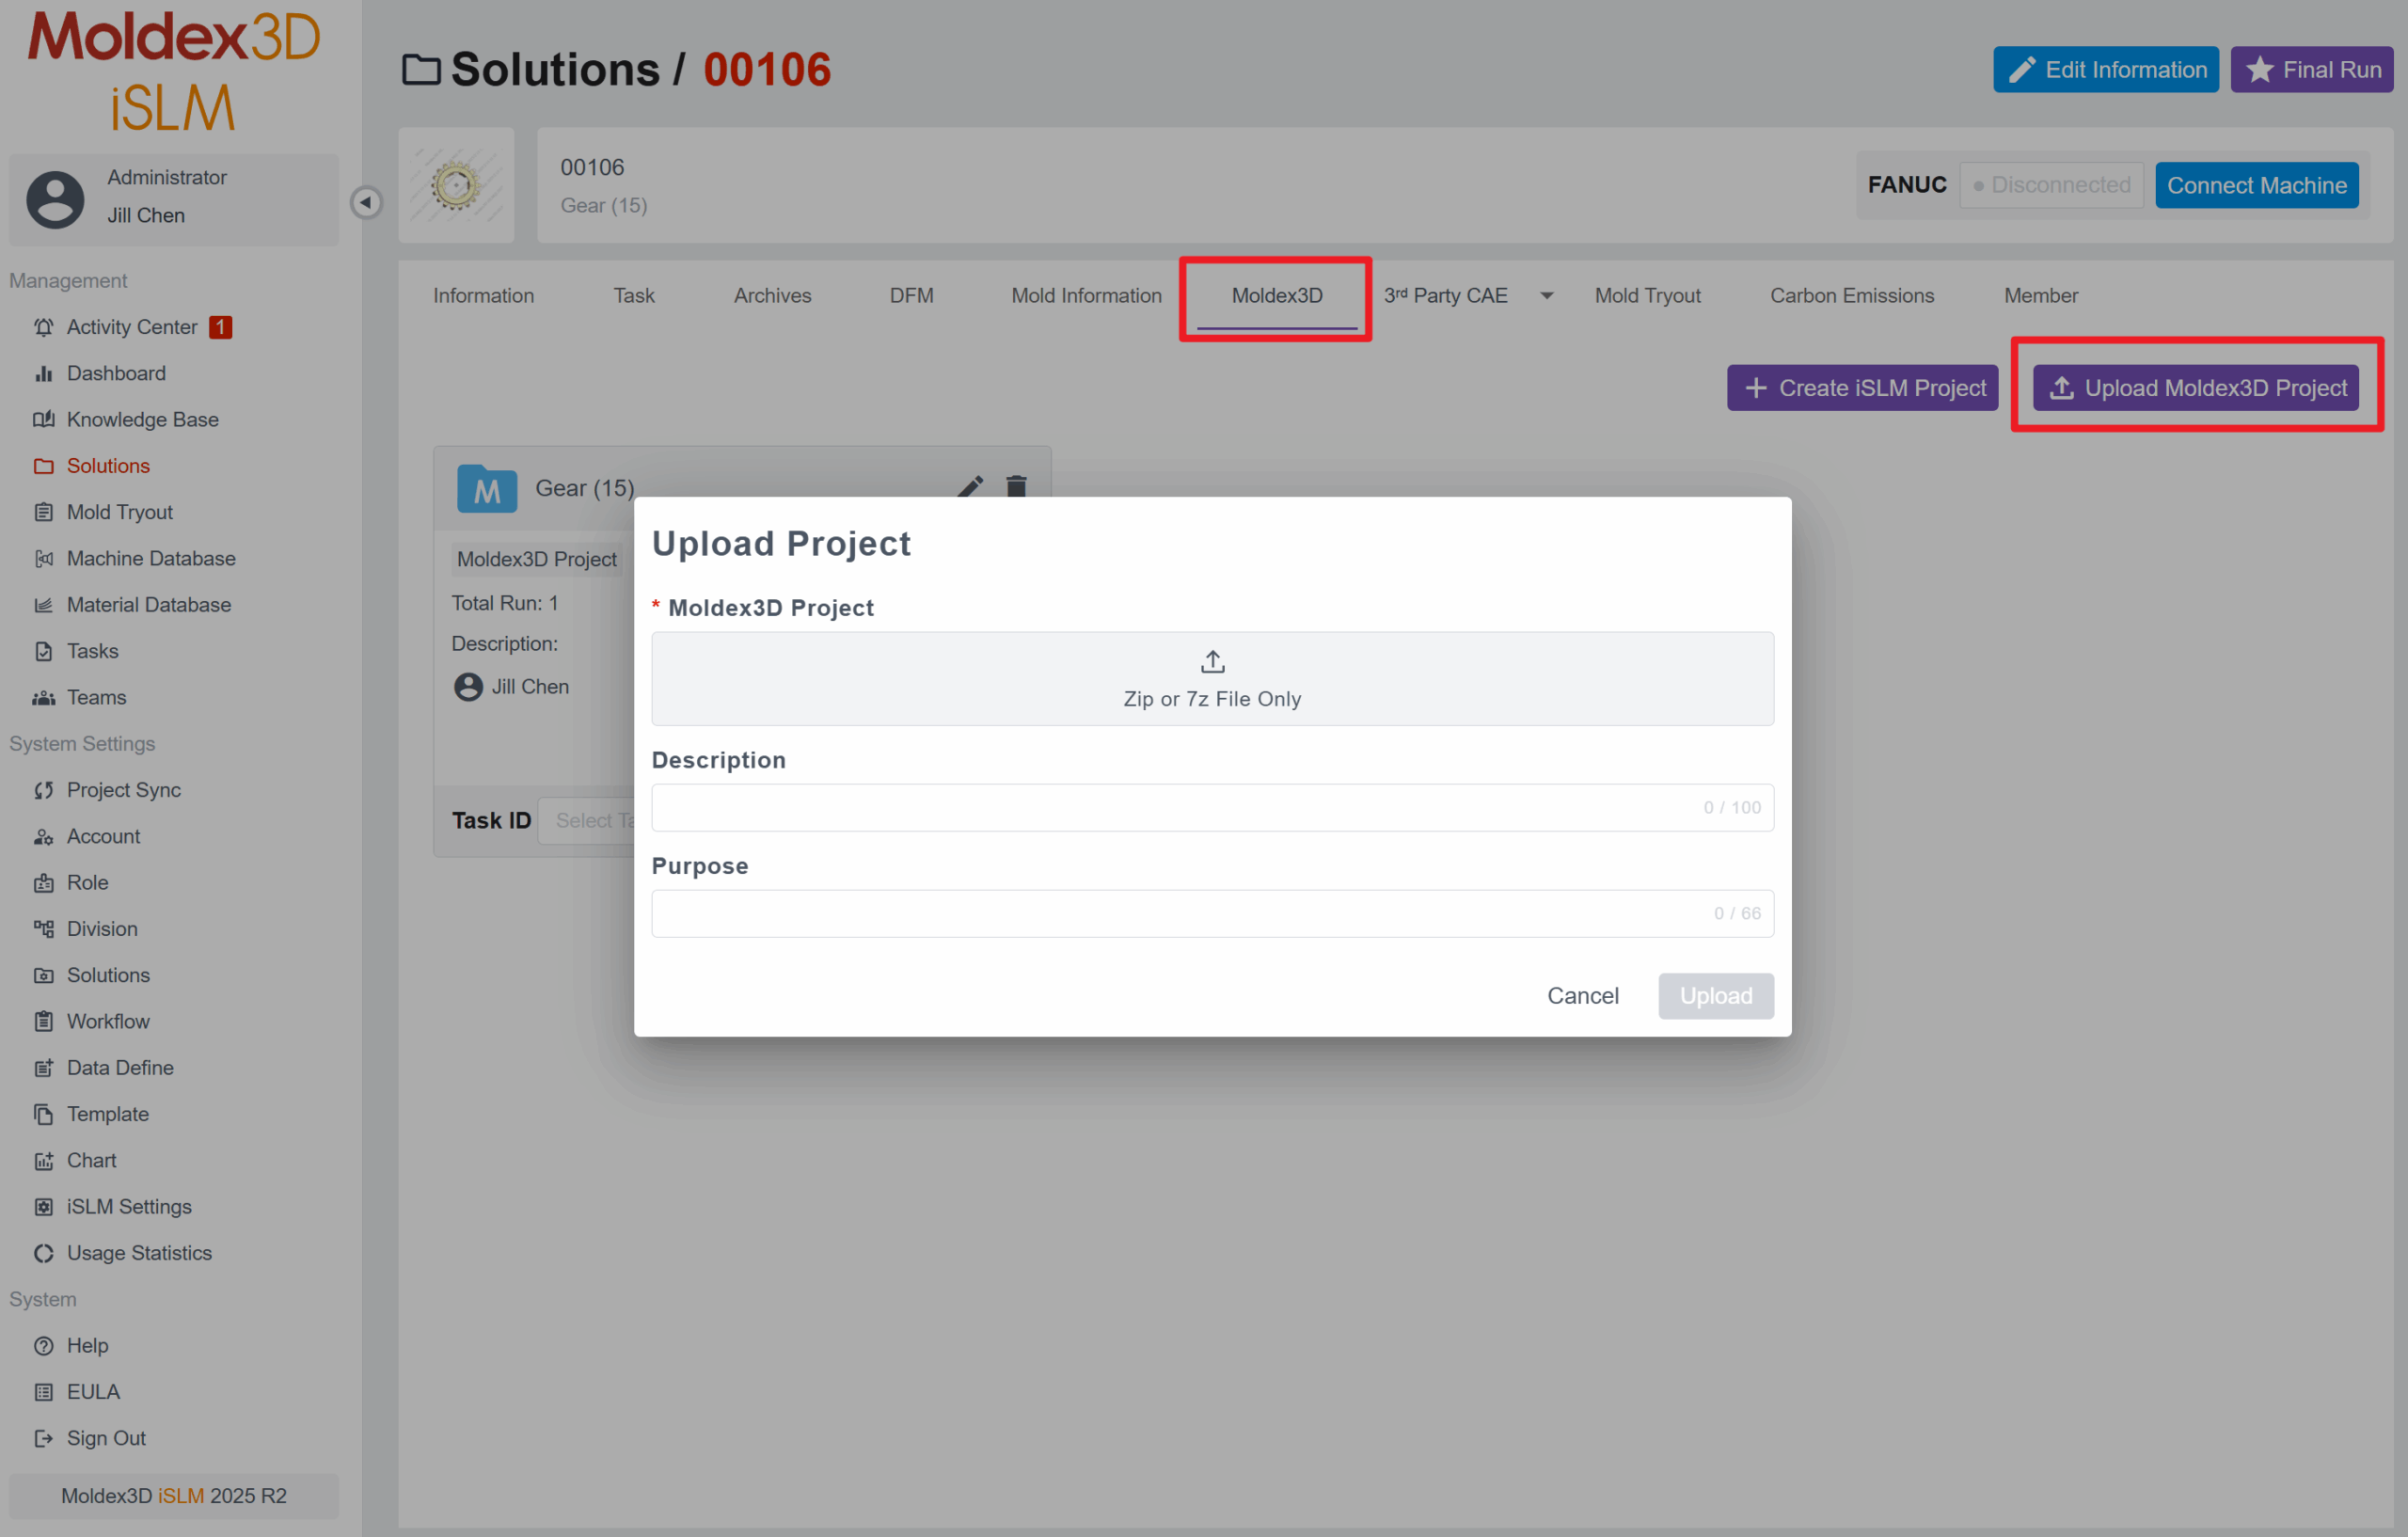Click the Teams people icon
This screenshot has width=2408, height=1537.
coord(43,697)
